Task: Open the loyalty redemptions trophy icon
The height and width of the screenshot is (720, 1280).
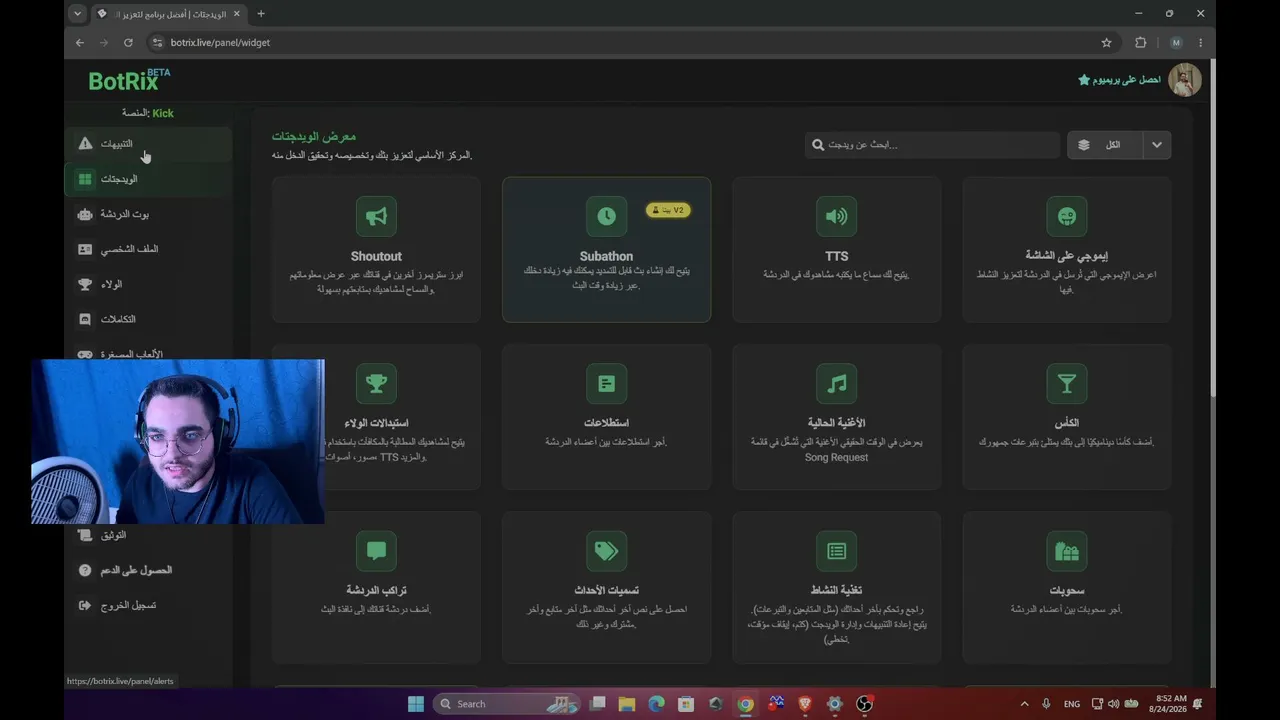Action: point(376,383)
